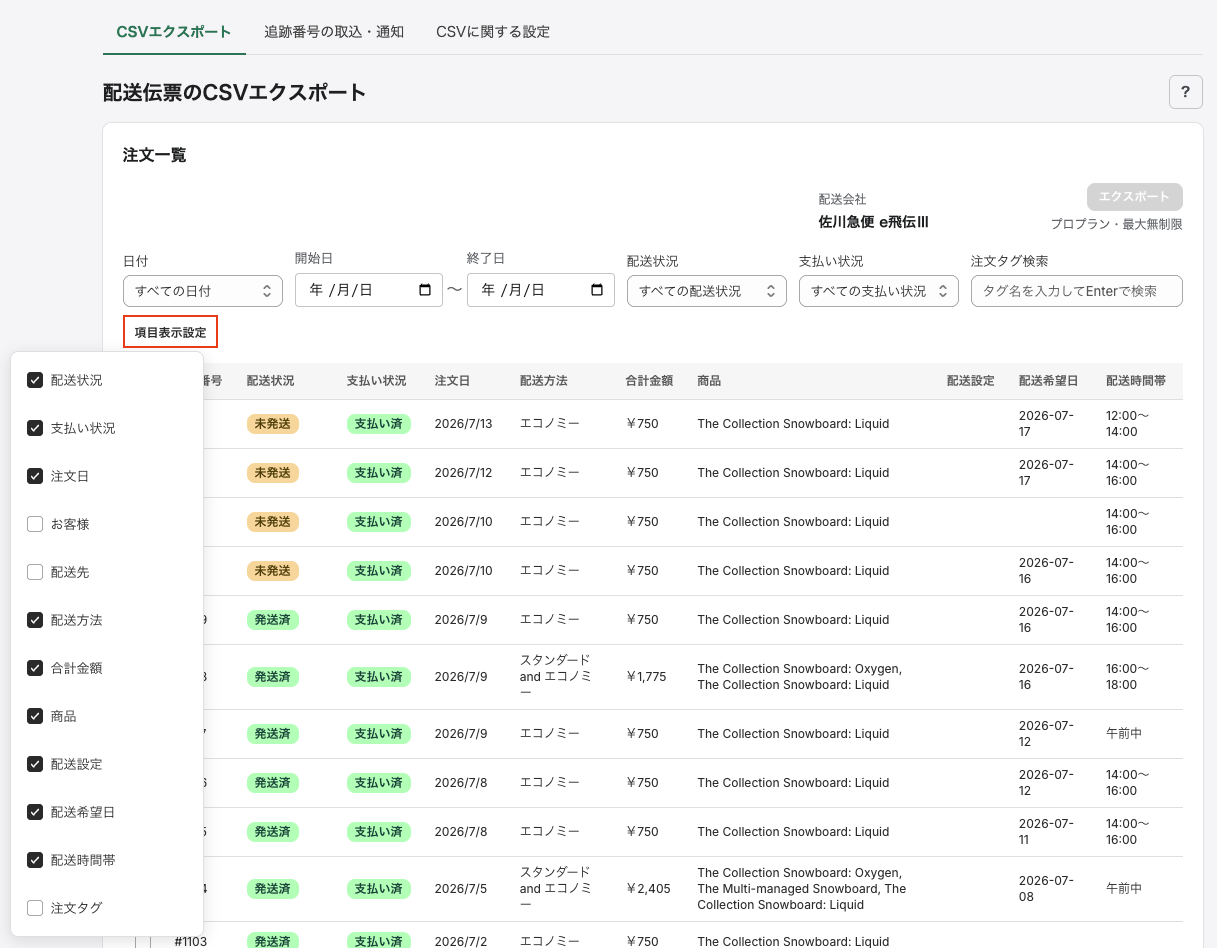Image resolution: width=1217 pixels, height=948 pixels.
Task: Uncheck the 注文日 column checkbox
Action: pos(35,476)
